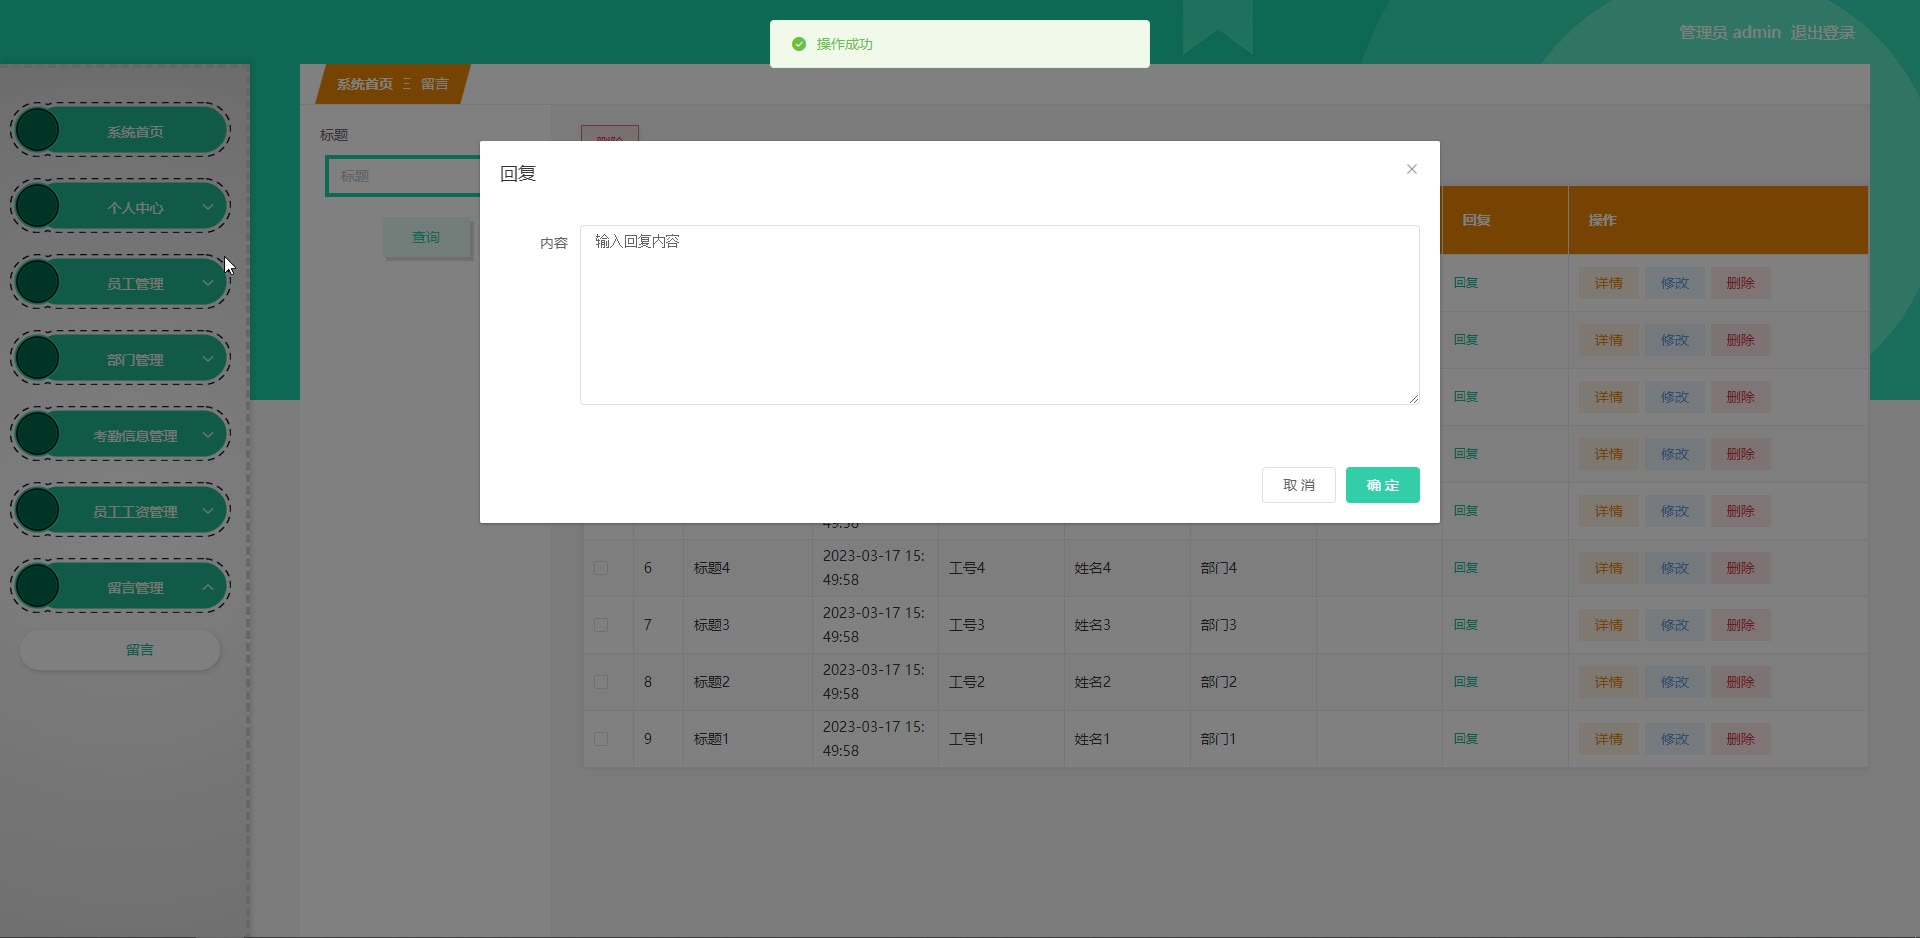Tick the checkbox for row 8
The image size is (1920, 938).
pyautogui.click(x=601, y=682)
